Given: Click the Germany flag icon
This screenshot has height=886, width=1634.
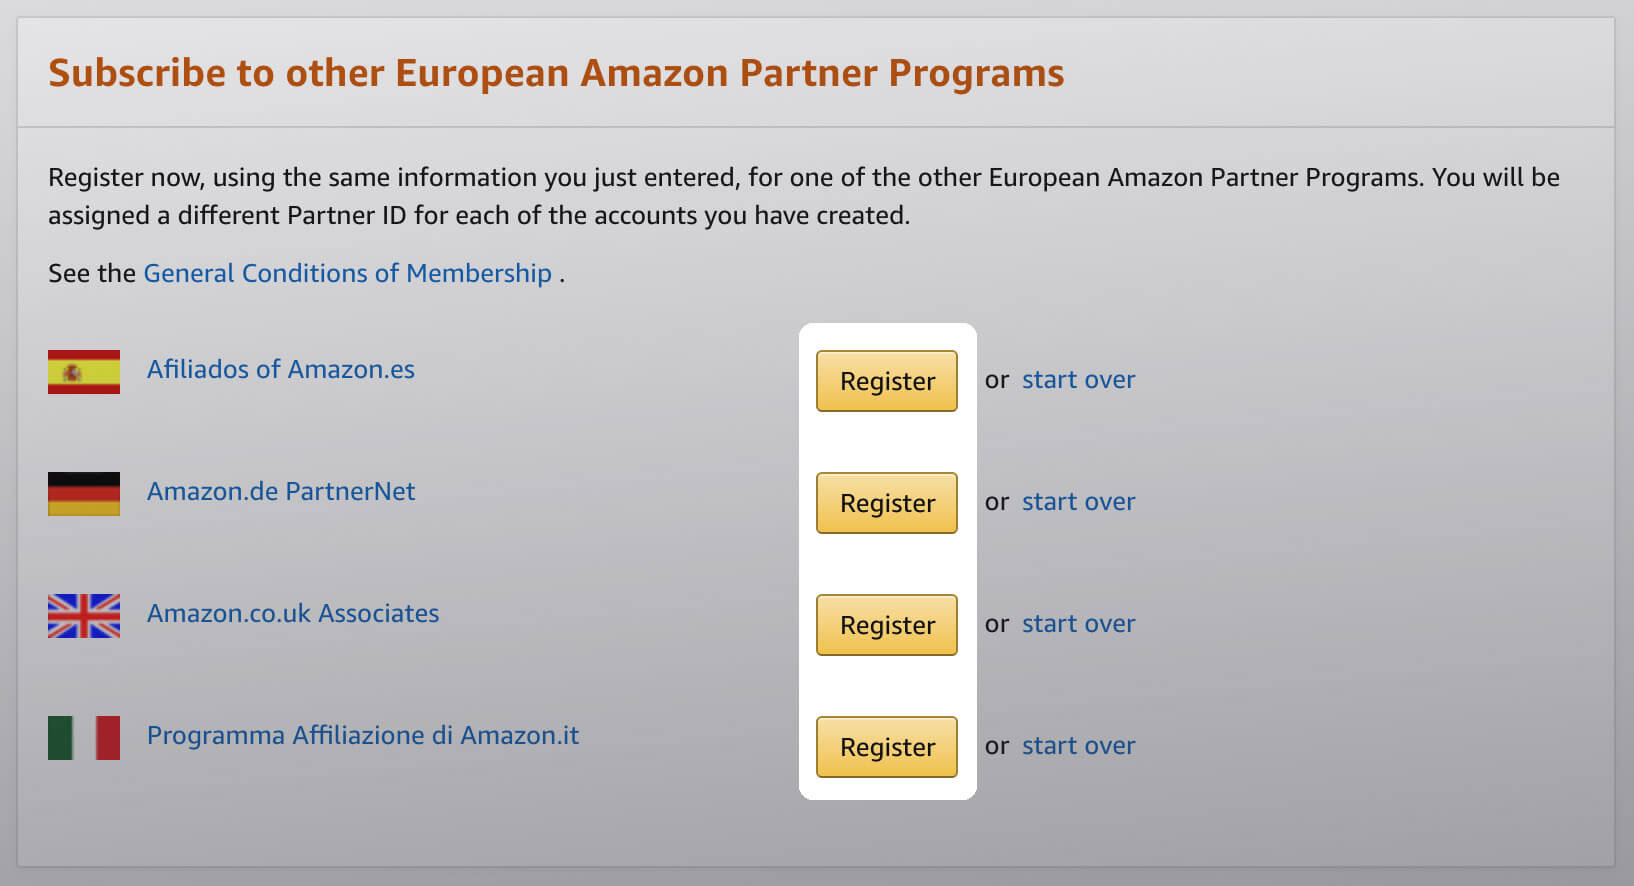Looking at the screenshot, I should [x=84, y=494].
